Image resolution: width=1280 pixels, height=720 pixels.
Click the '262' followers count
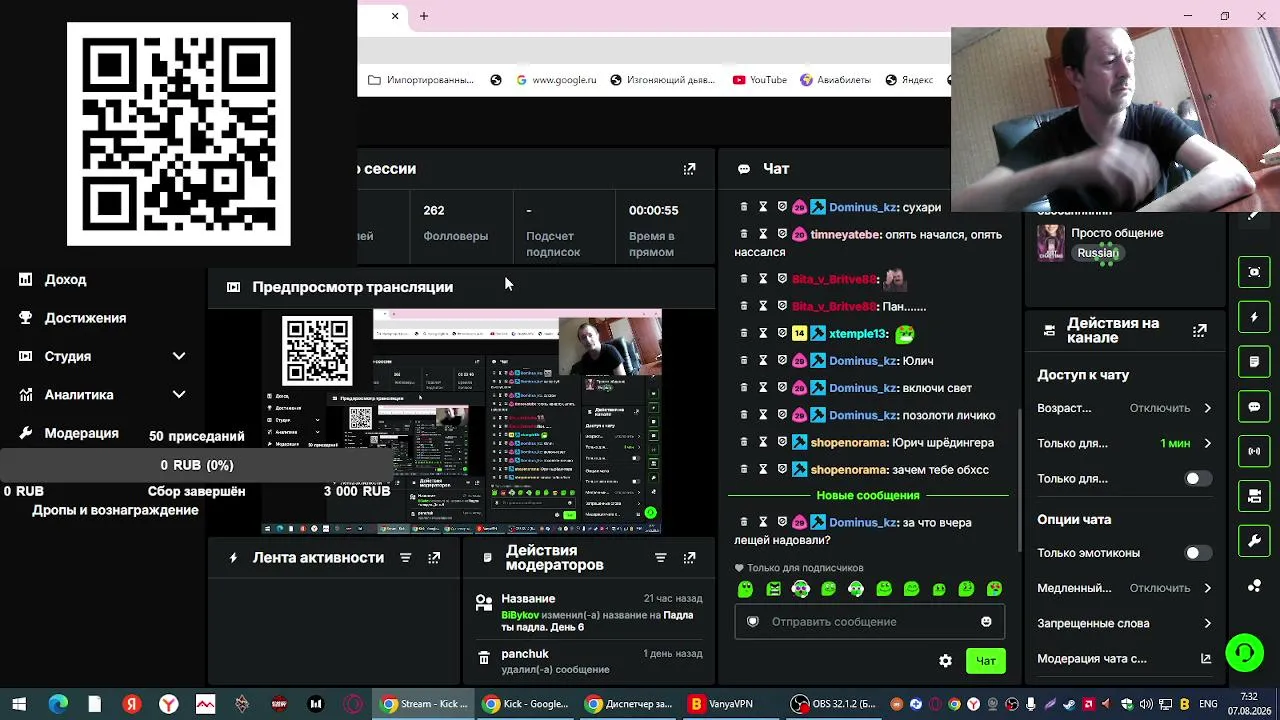[434, 211]
